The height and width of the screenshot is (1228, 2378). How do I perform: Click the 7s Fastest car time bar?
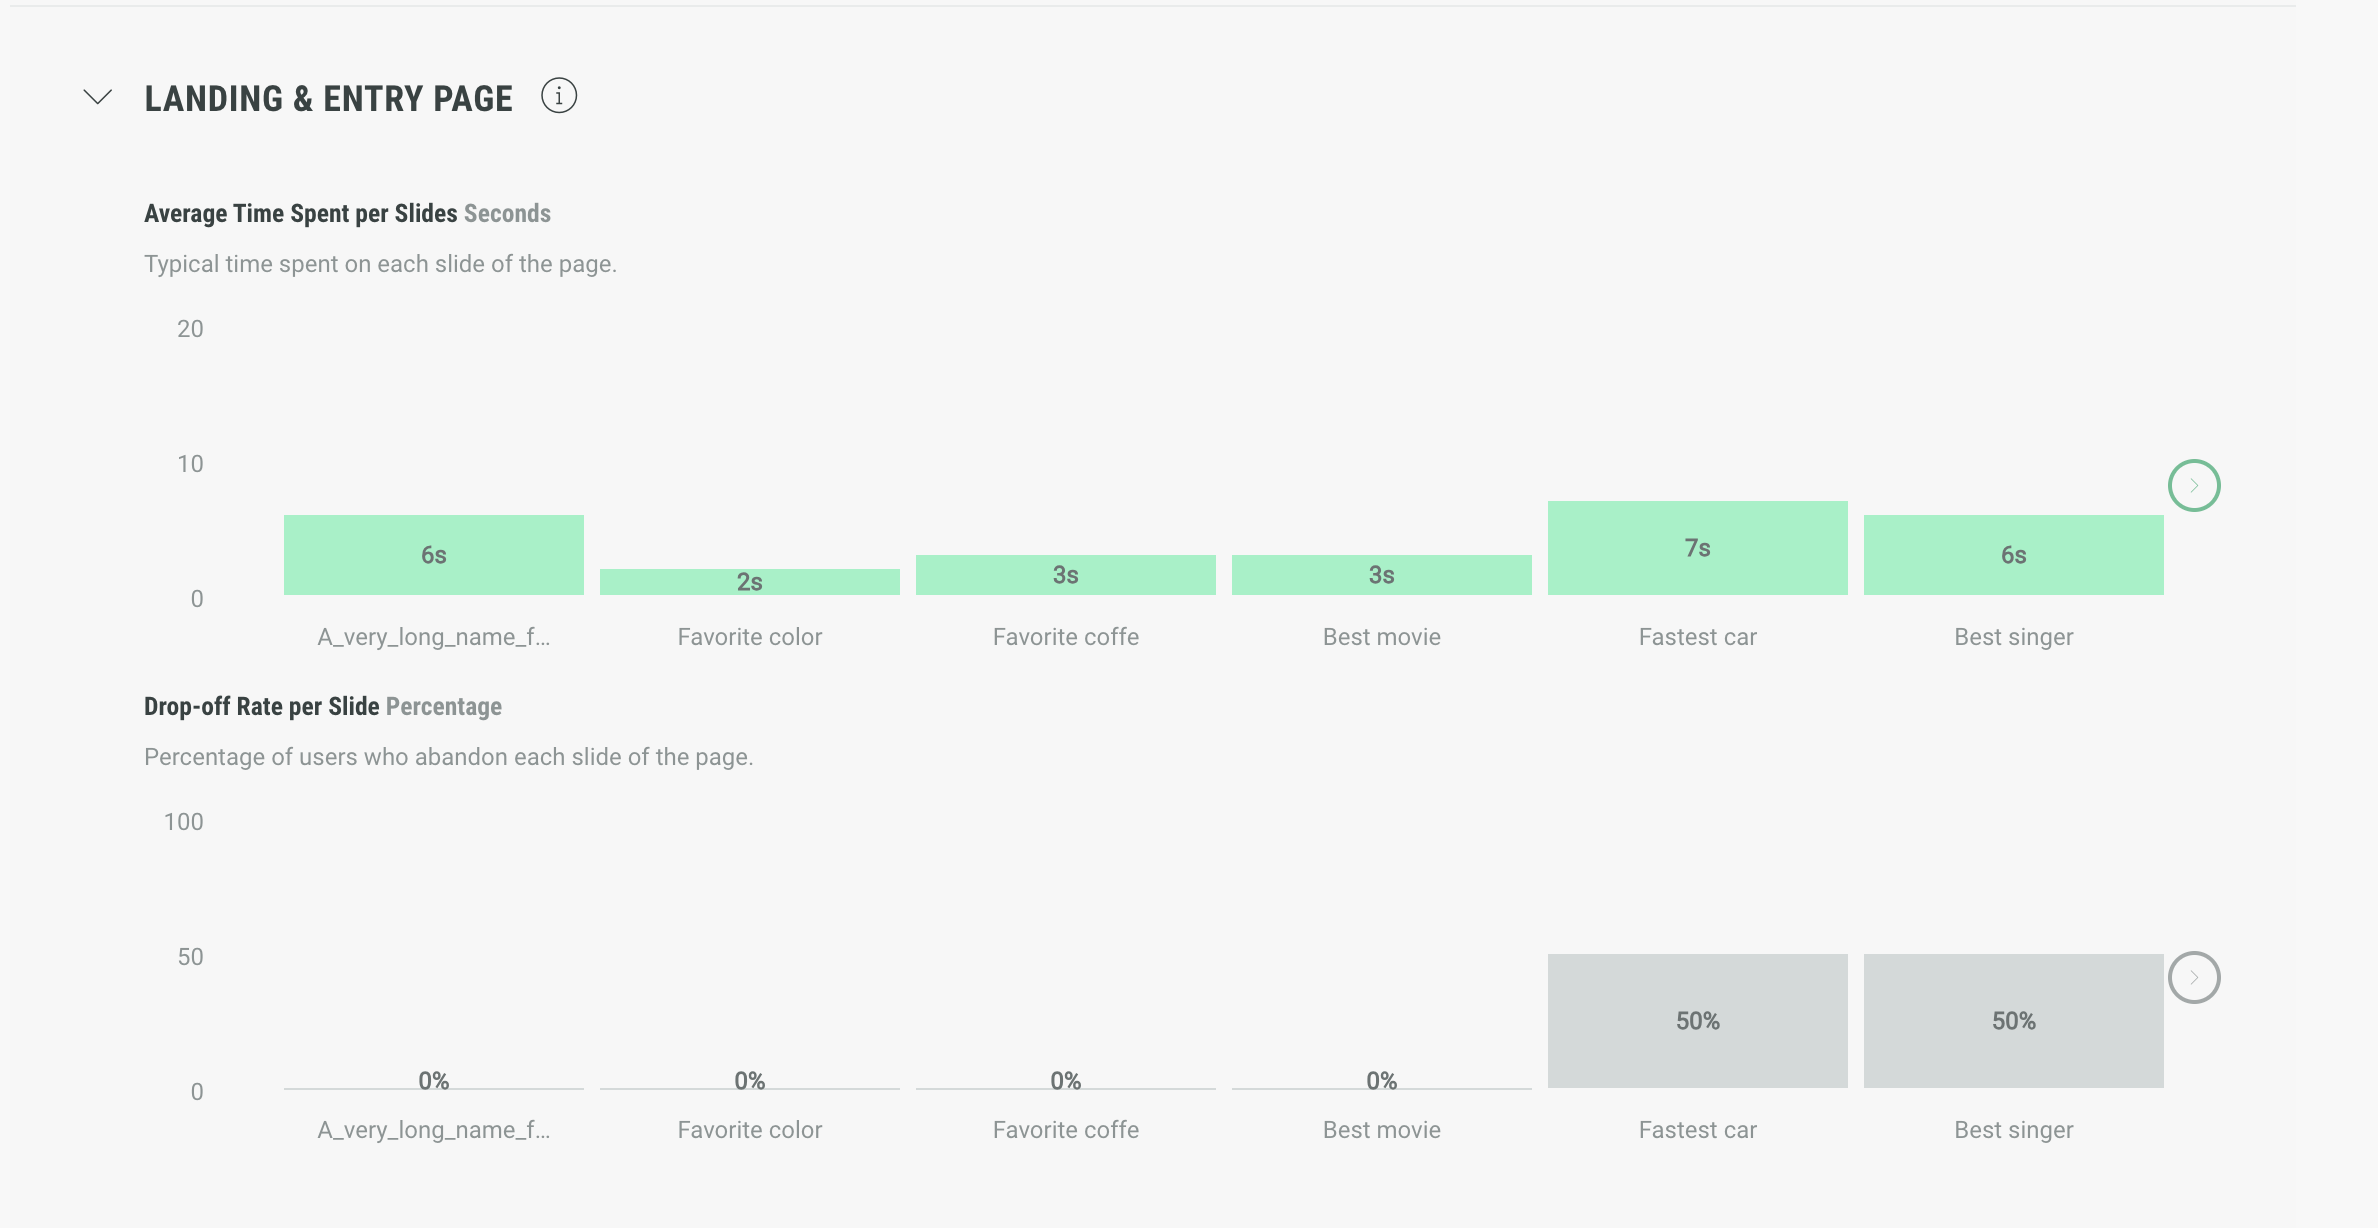pyautogui.click(x=1698, y=548)
